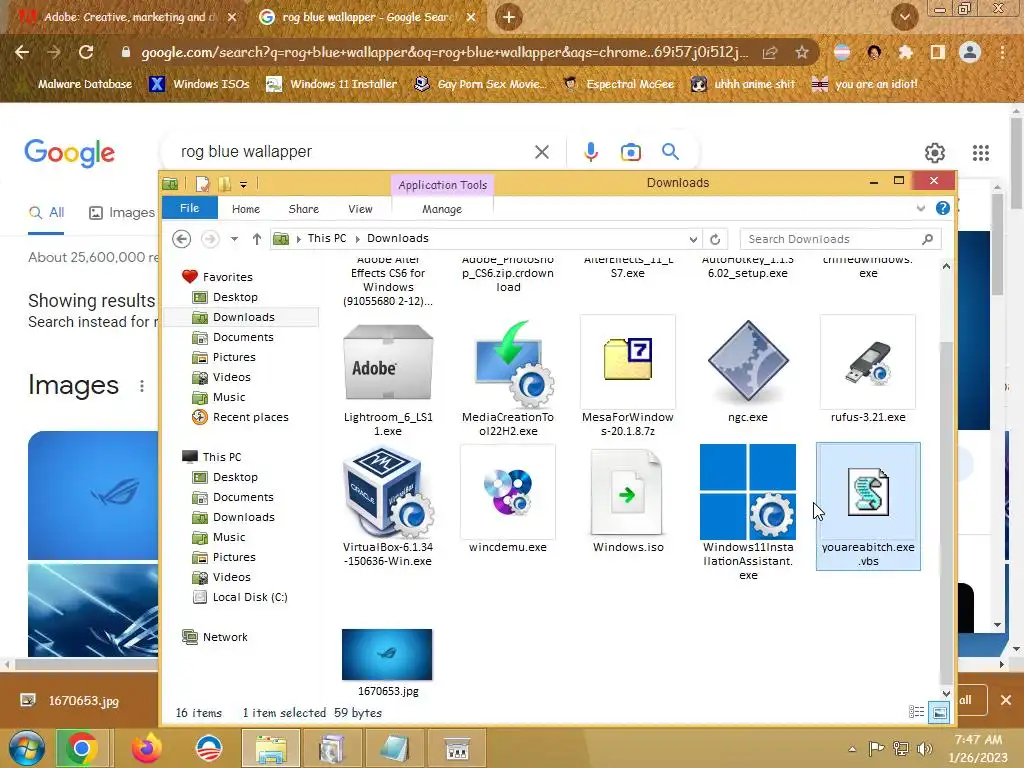Click Google search by image camera icon
The image size is (1024, 768).
(630, 152)
